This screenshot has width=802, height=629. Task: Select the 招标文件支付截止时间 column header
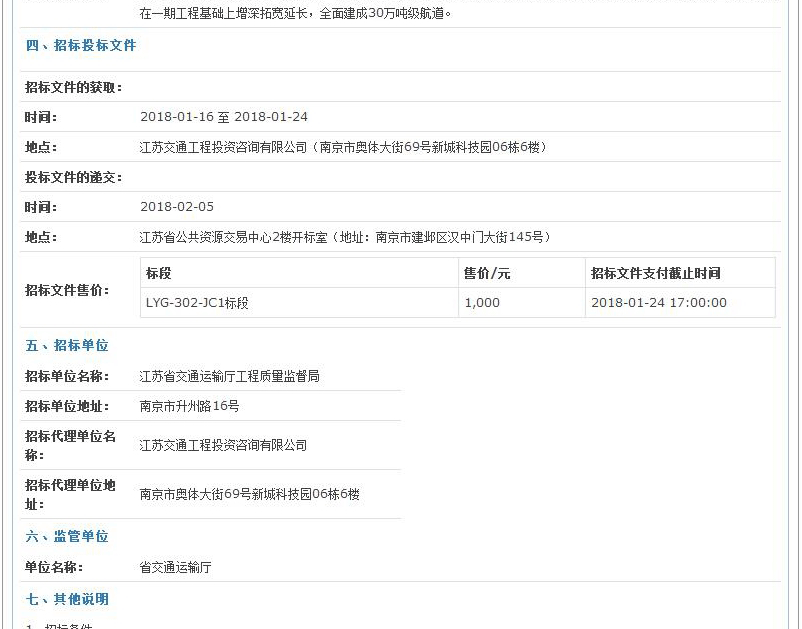656,273
